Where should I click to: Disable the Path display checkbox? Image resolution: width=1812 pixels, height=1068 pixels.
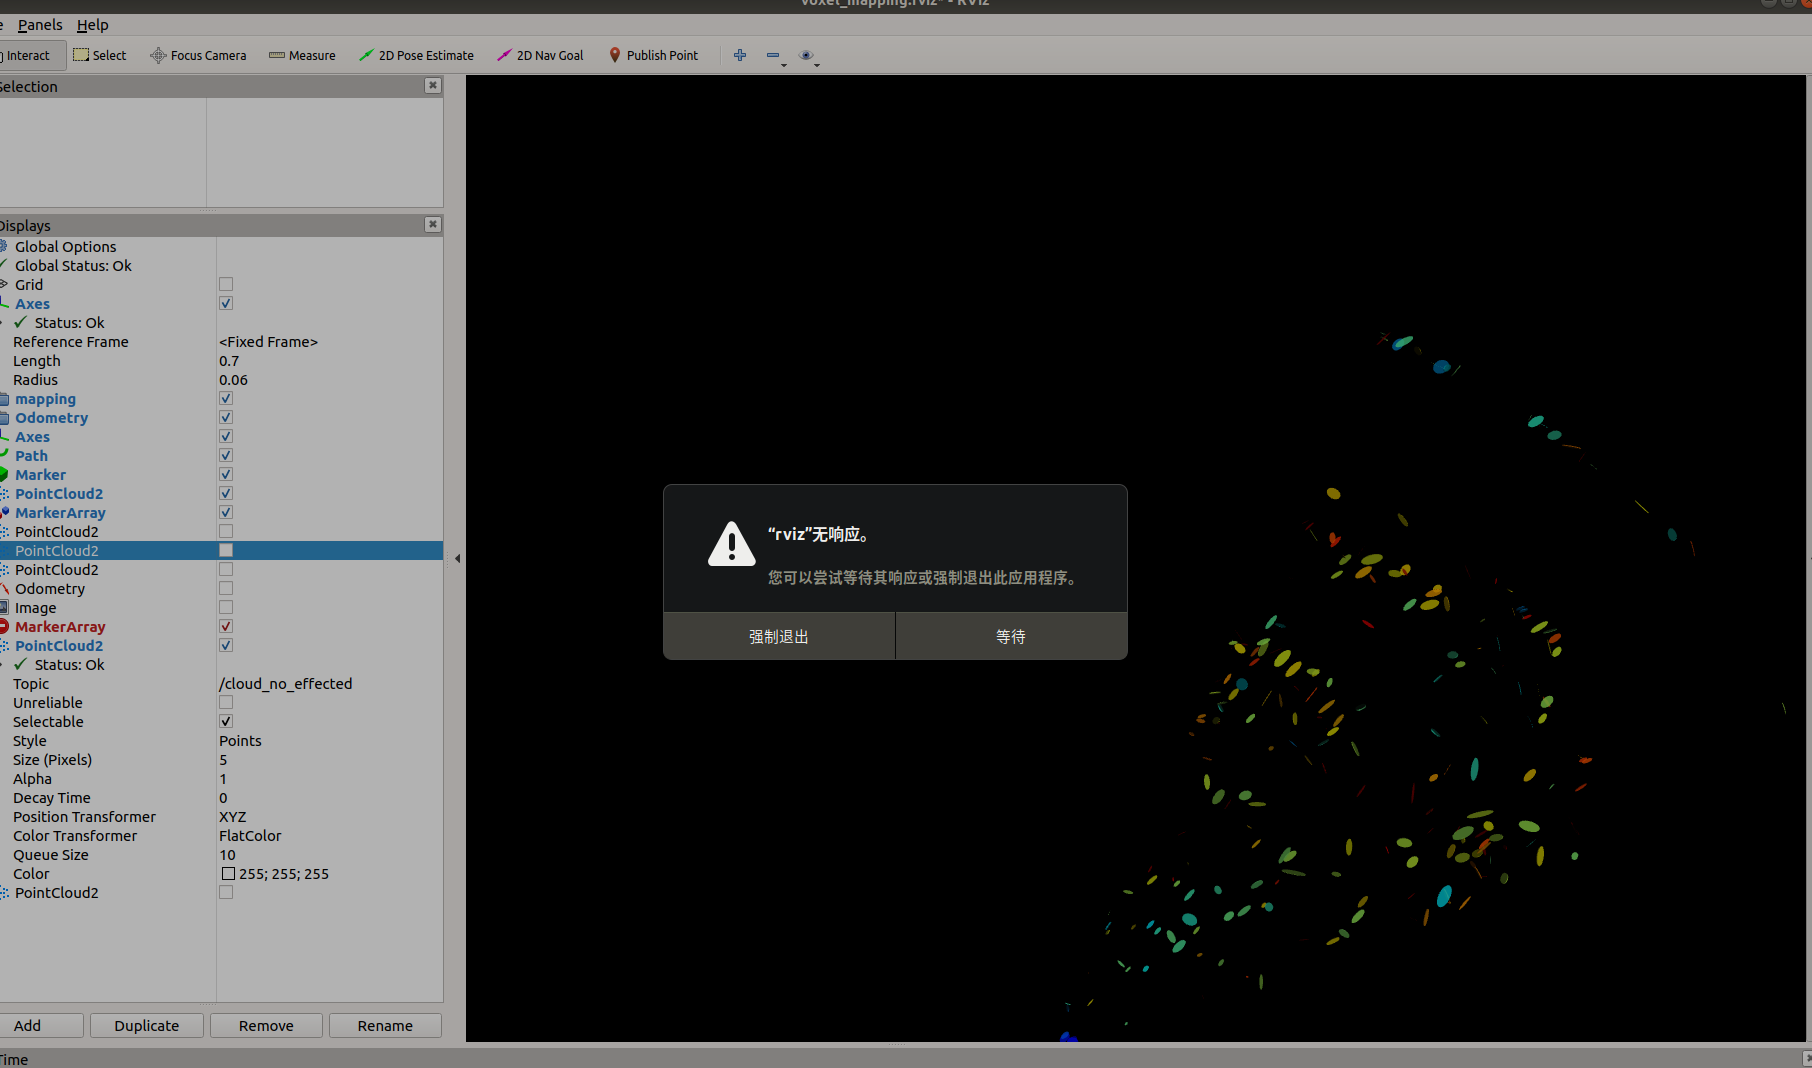coord(225,455)
